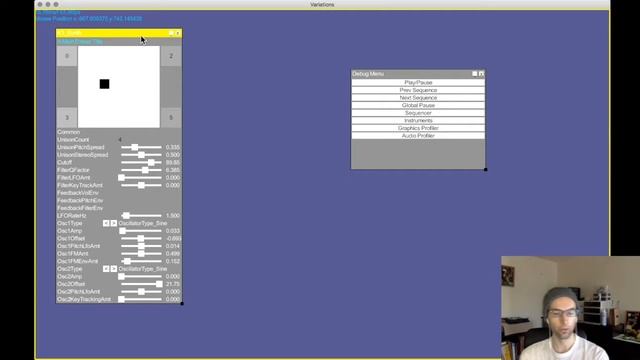Close the synth panel using its title-bar X
Viewport: 640px width, 360px height.
[178, 33]
